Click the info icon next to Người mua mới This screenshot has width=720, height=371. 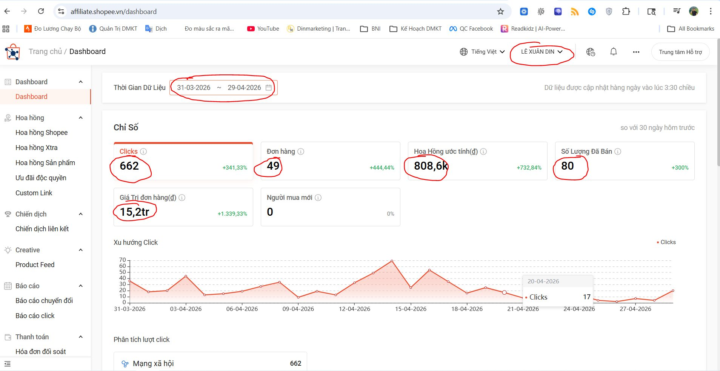point(318,197)
